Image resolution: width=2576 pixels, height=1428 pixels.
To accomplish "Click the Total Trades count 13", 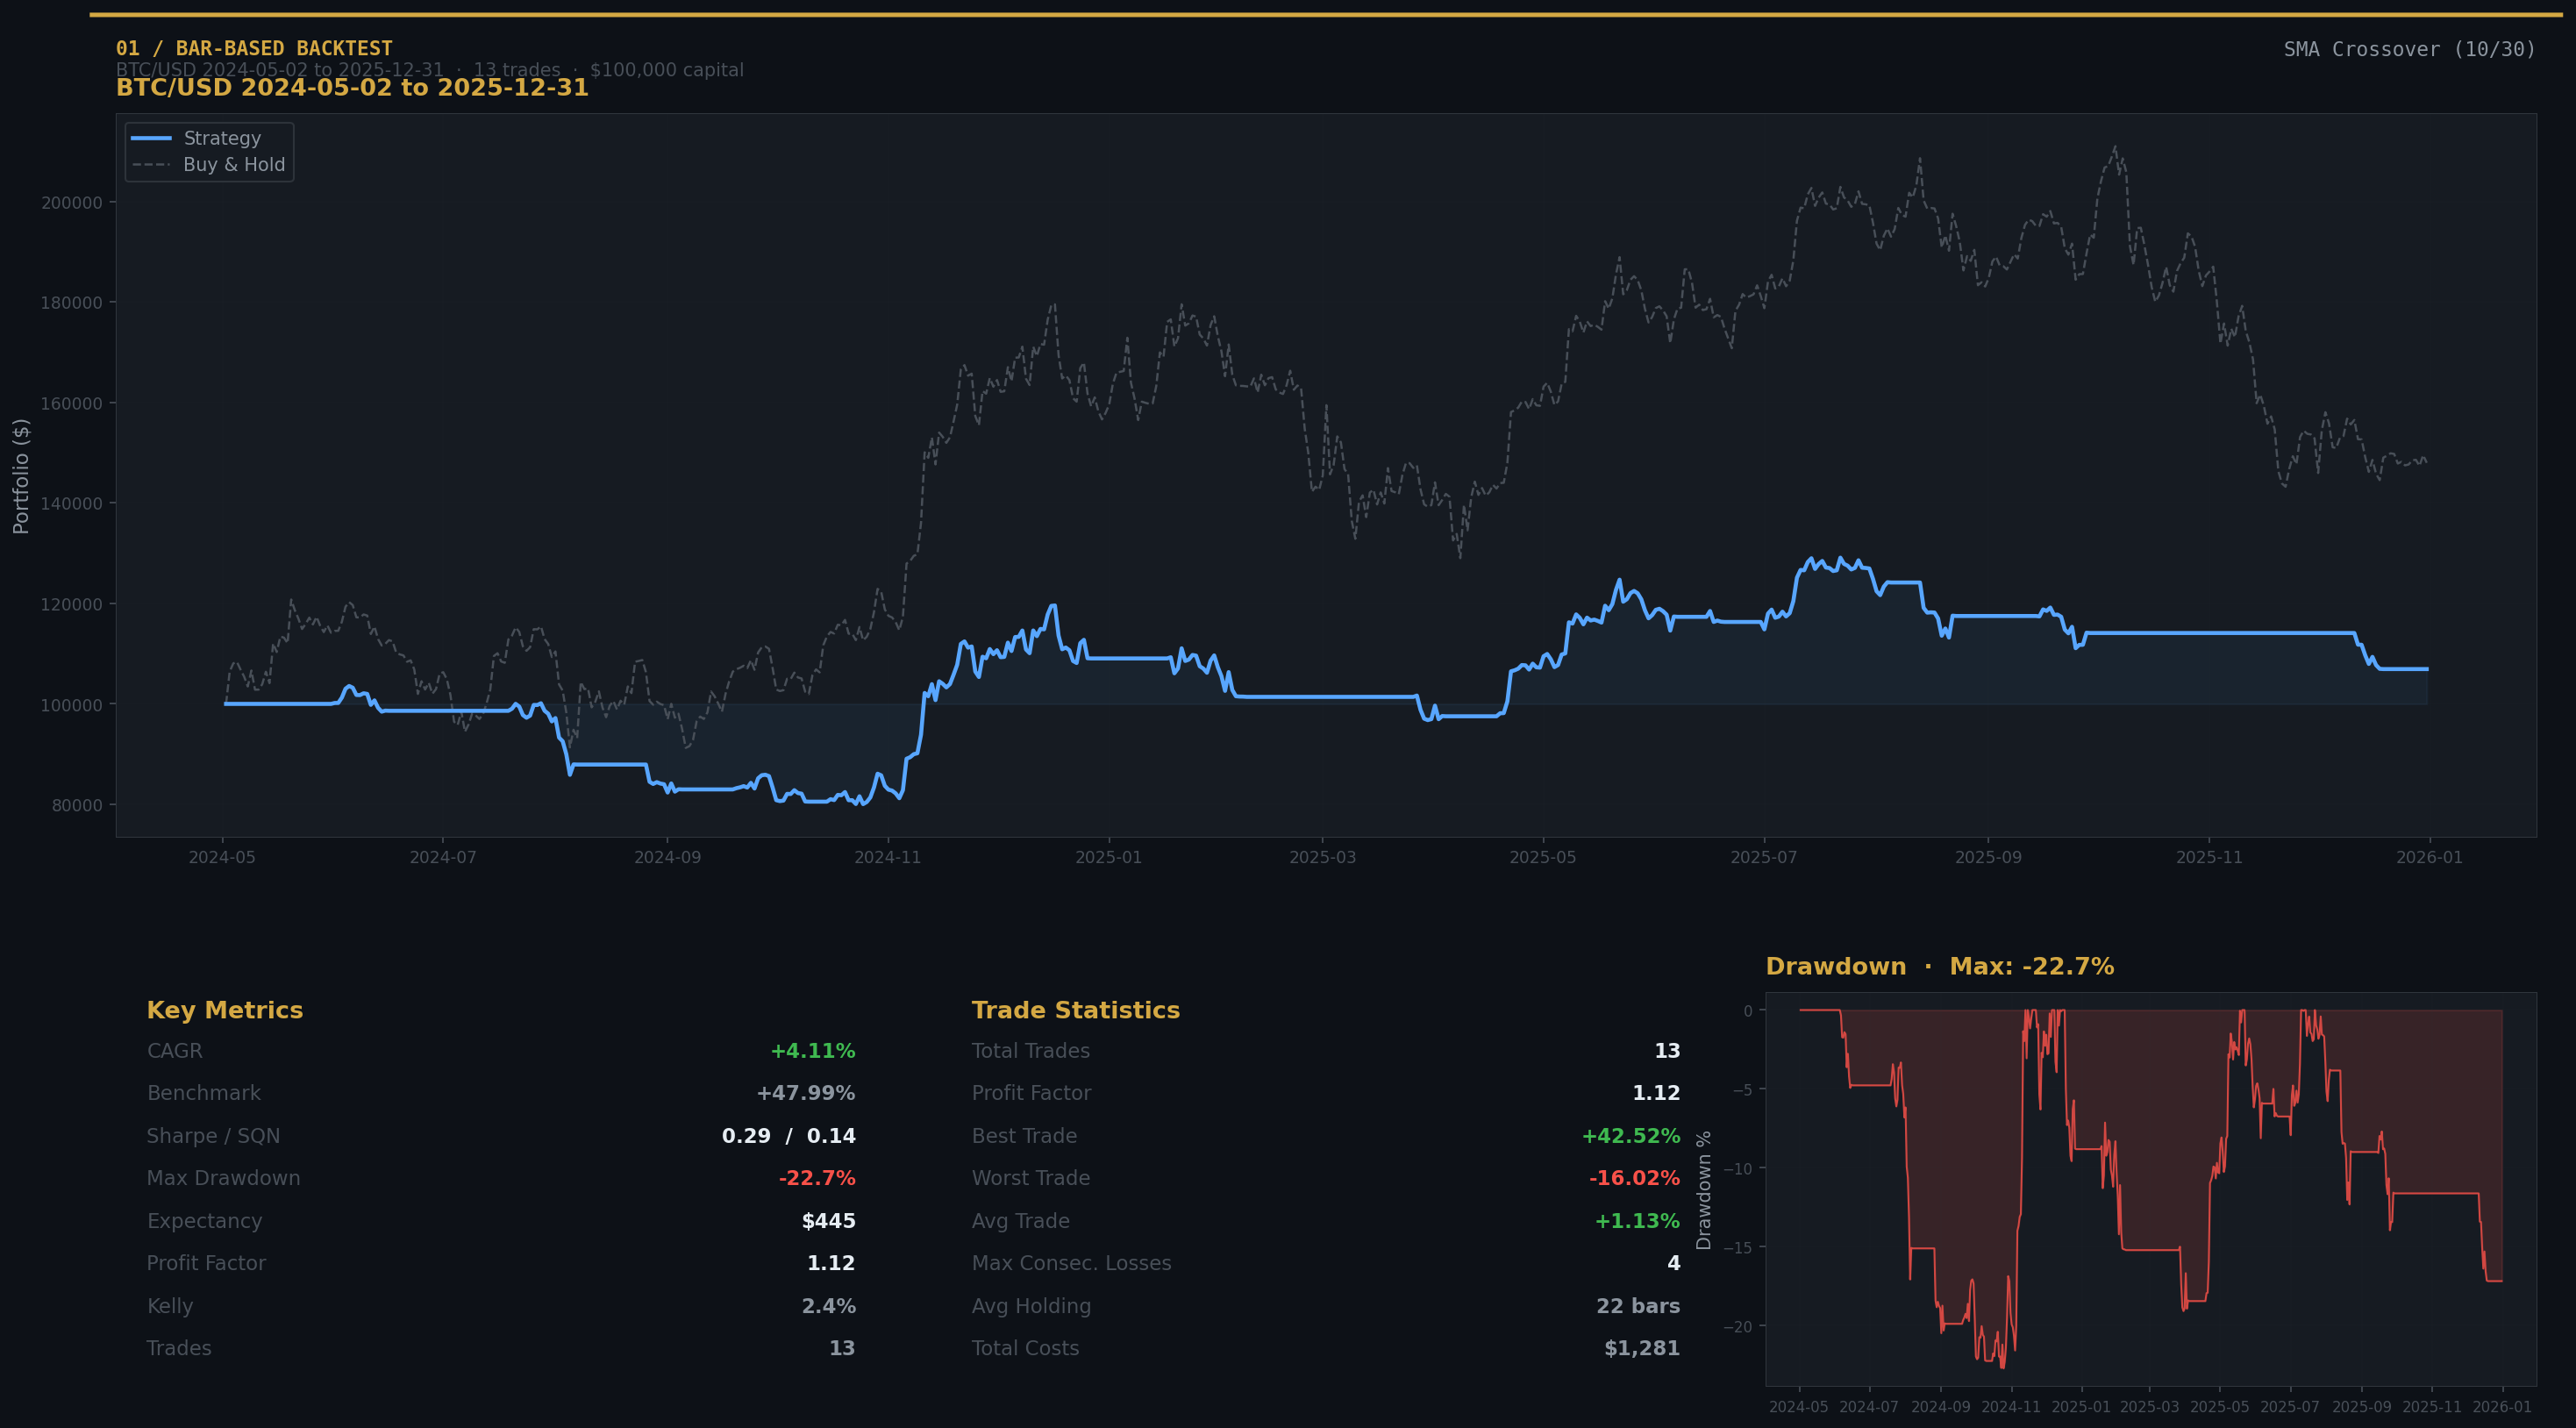I will [1668, 1050].
